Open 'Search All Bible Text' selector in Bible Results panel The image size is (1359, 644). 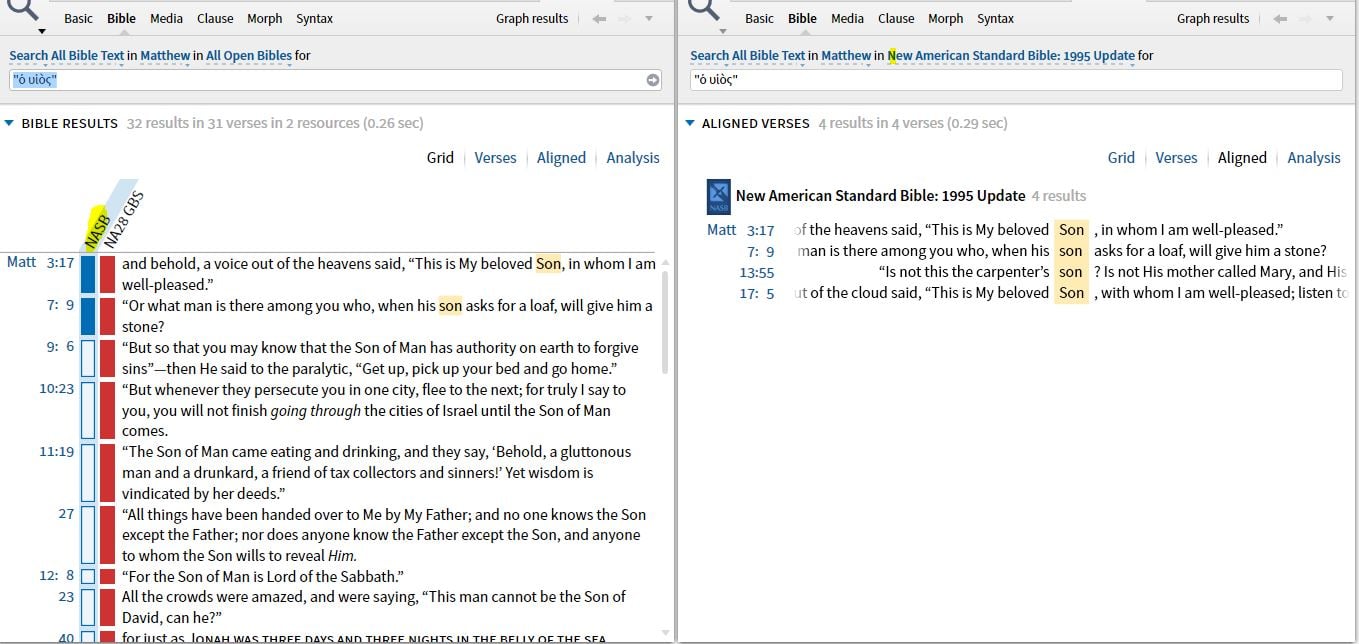coord(67,56)
